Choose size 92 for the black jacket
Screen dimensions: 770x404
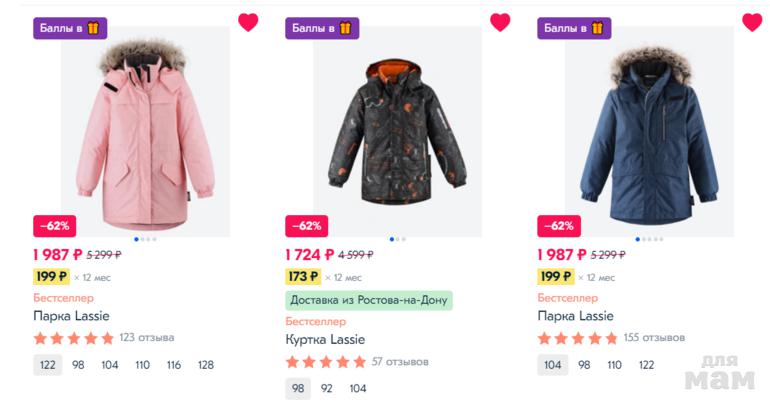pos(328,389)
